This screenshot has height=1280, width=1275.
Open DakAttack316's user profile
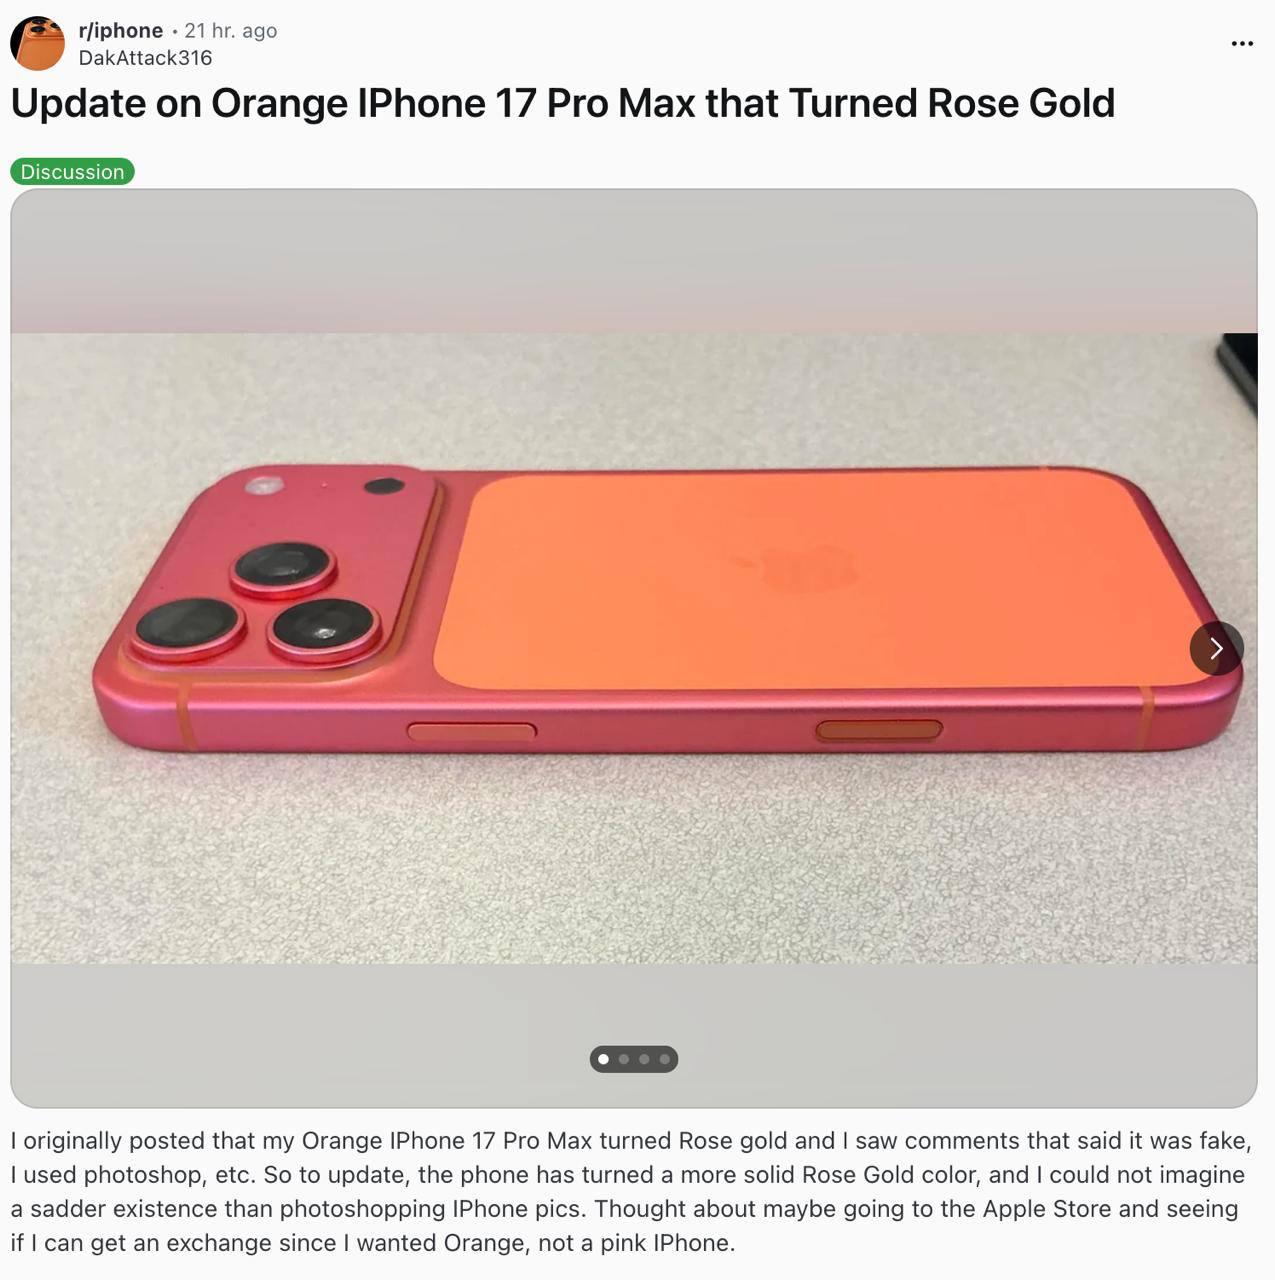point(145,58)
